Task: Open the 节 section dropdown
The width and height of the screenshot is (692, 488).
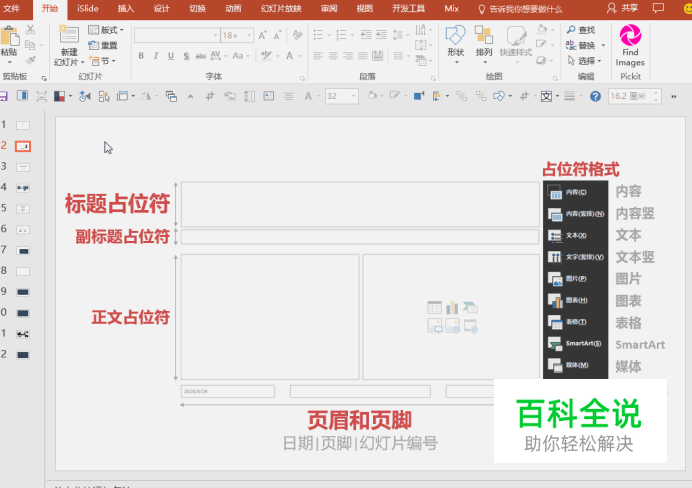Action: pos(102,60)
